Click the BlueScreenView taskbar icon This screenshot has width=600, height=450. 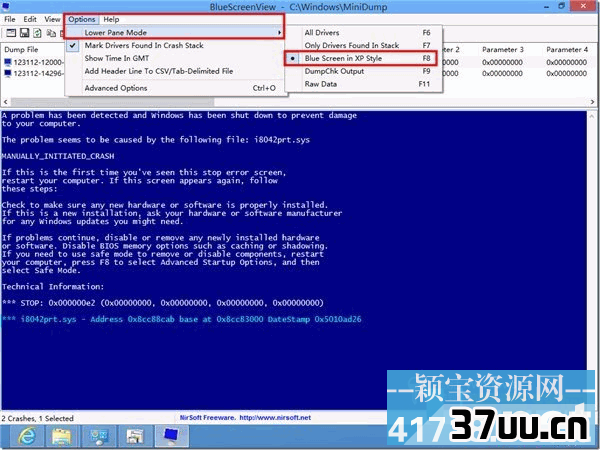click(171, 436)
